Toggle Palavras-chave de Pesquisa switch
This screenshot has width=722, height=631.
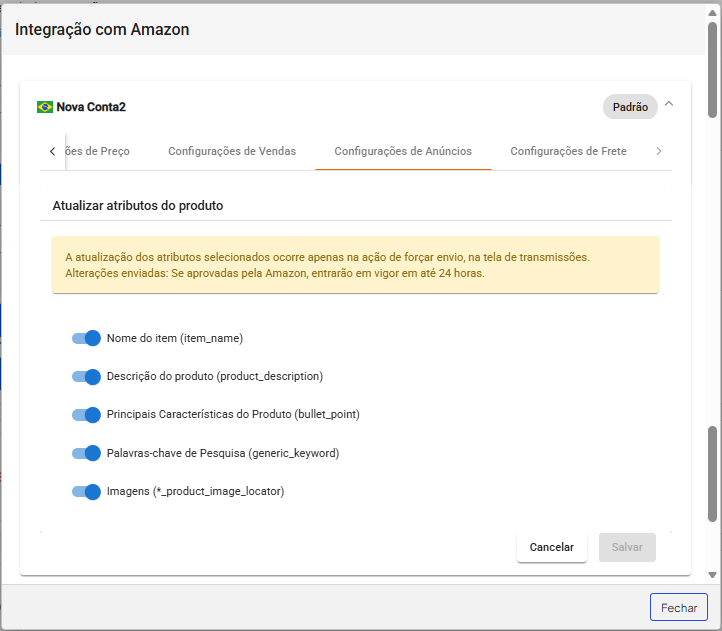86,453
